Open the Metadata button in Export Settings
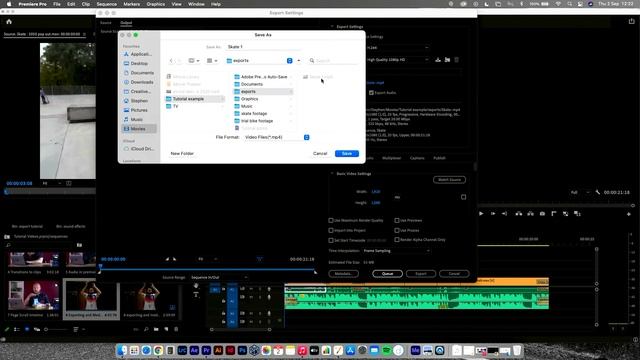The height and width of the screenshot is (360, 640). [x=344, y=273]
